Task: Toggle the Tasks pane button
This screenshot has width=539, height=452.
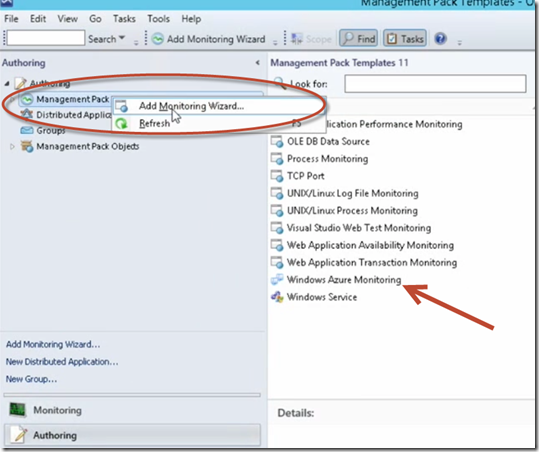Action: [405, 38]
